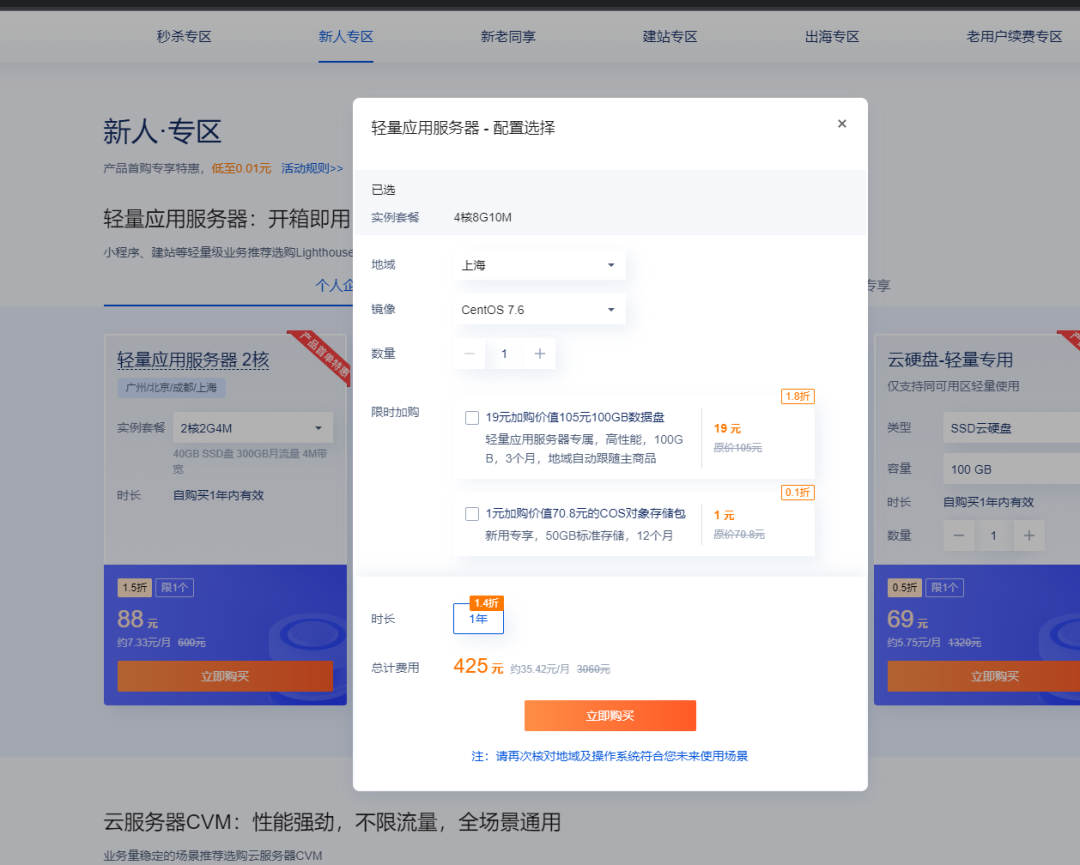Screen dimensions: 1080x865
Task: Open the 活动规则>> link
Action: 311,169
